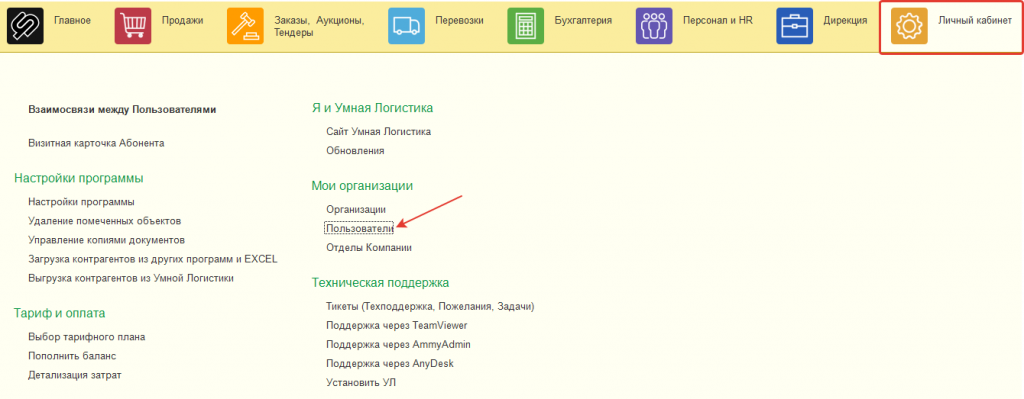Click the Установить УЛ link

point(360,382)
